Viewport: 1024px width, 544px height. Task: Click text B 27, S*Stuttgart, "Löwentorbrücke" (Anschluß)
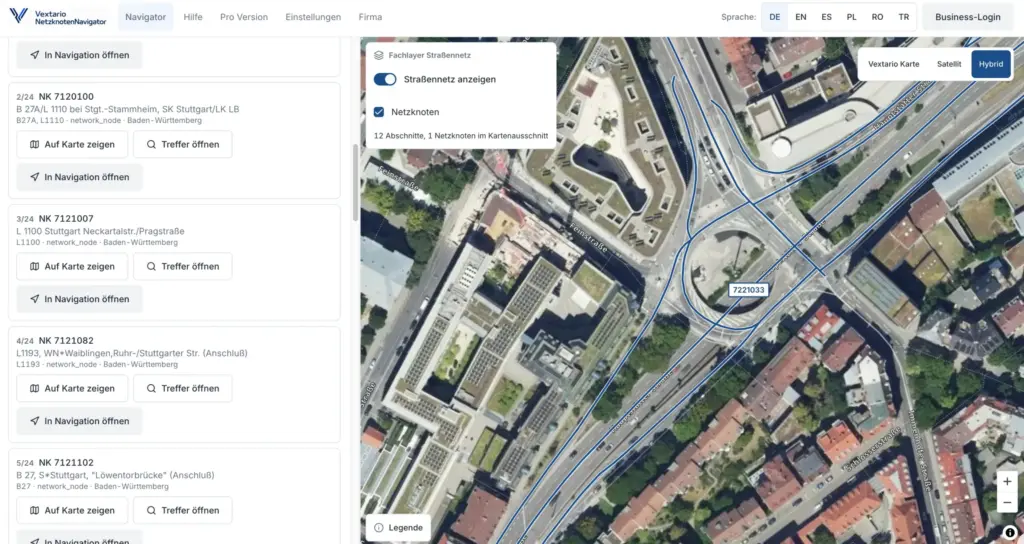(x=116, y=475)
